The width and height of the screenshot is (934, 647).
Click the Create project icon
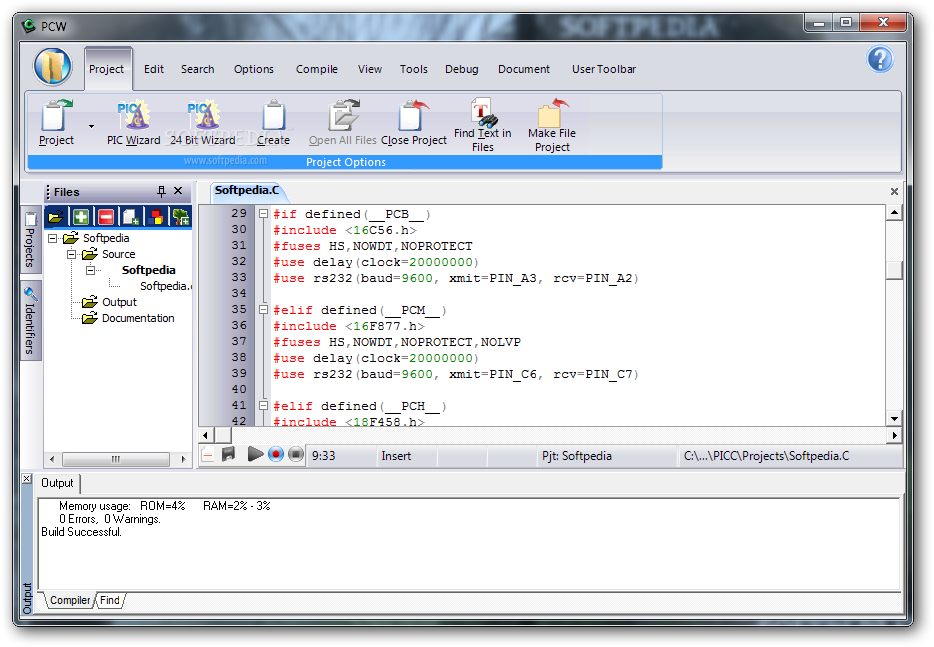(x=273, y=123)
